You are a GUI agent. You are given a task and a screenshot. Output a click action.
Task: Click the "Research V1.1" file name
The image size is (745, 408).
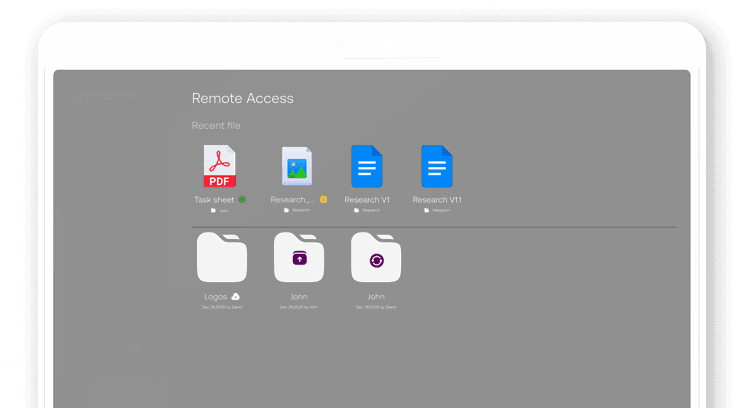[x=437, y=199]
